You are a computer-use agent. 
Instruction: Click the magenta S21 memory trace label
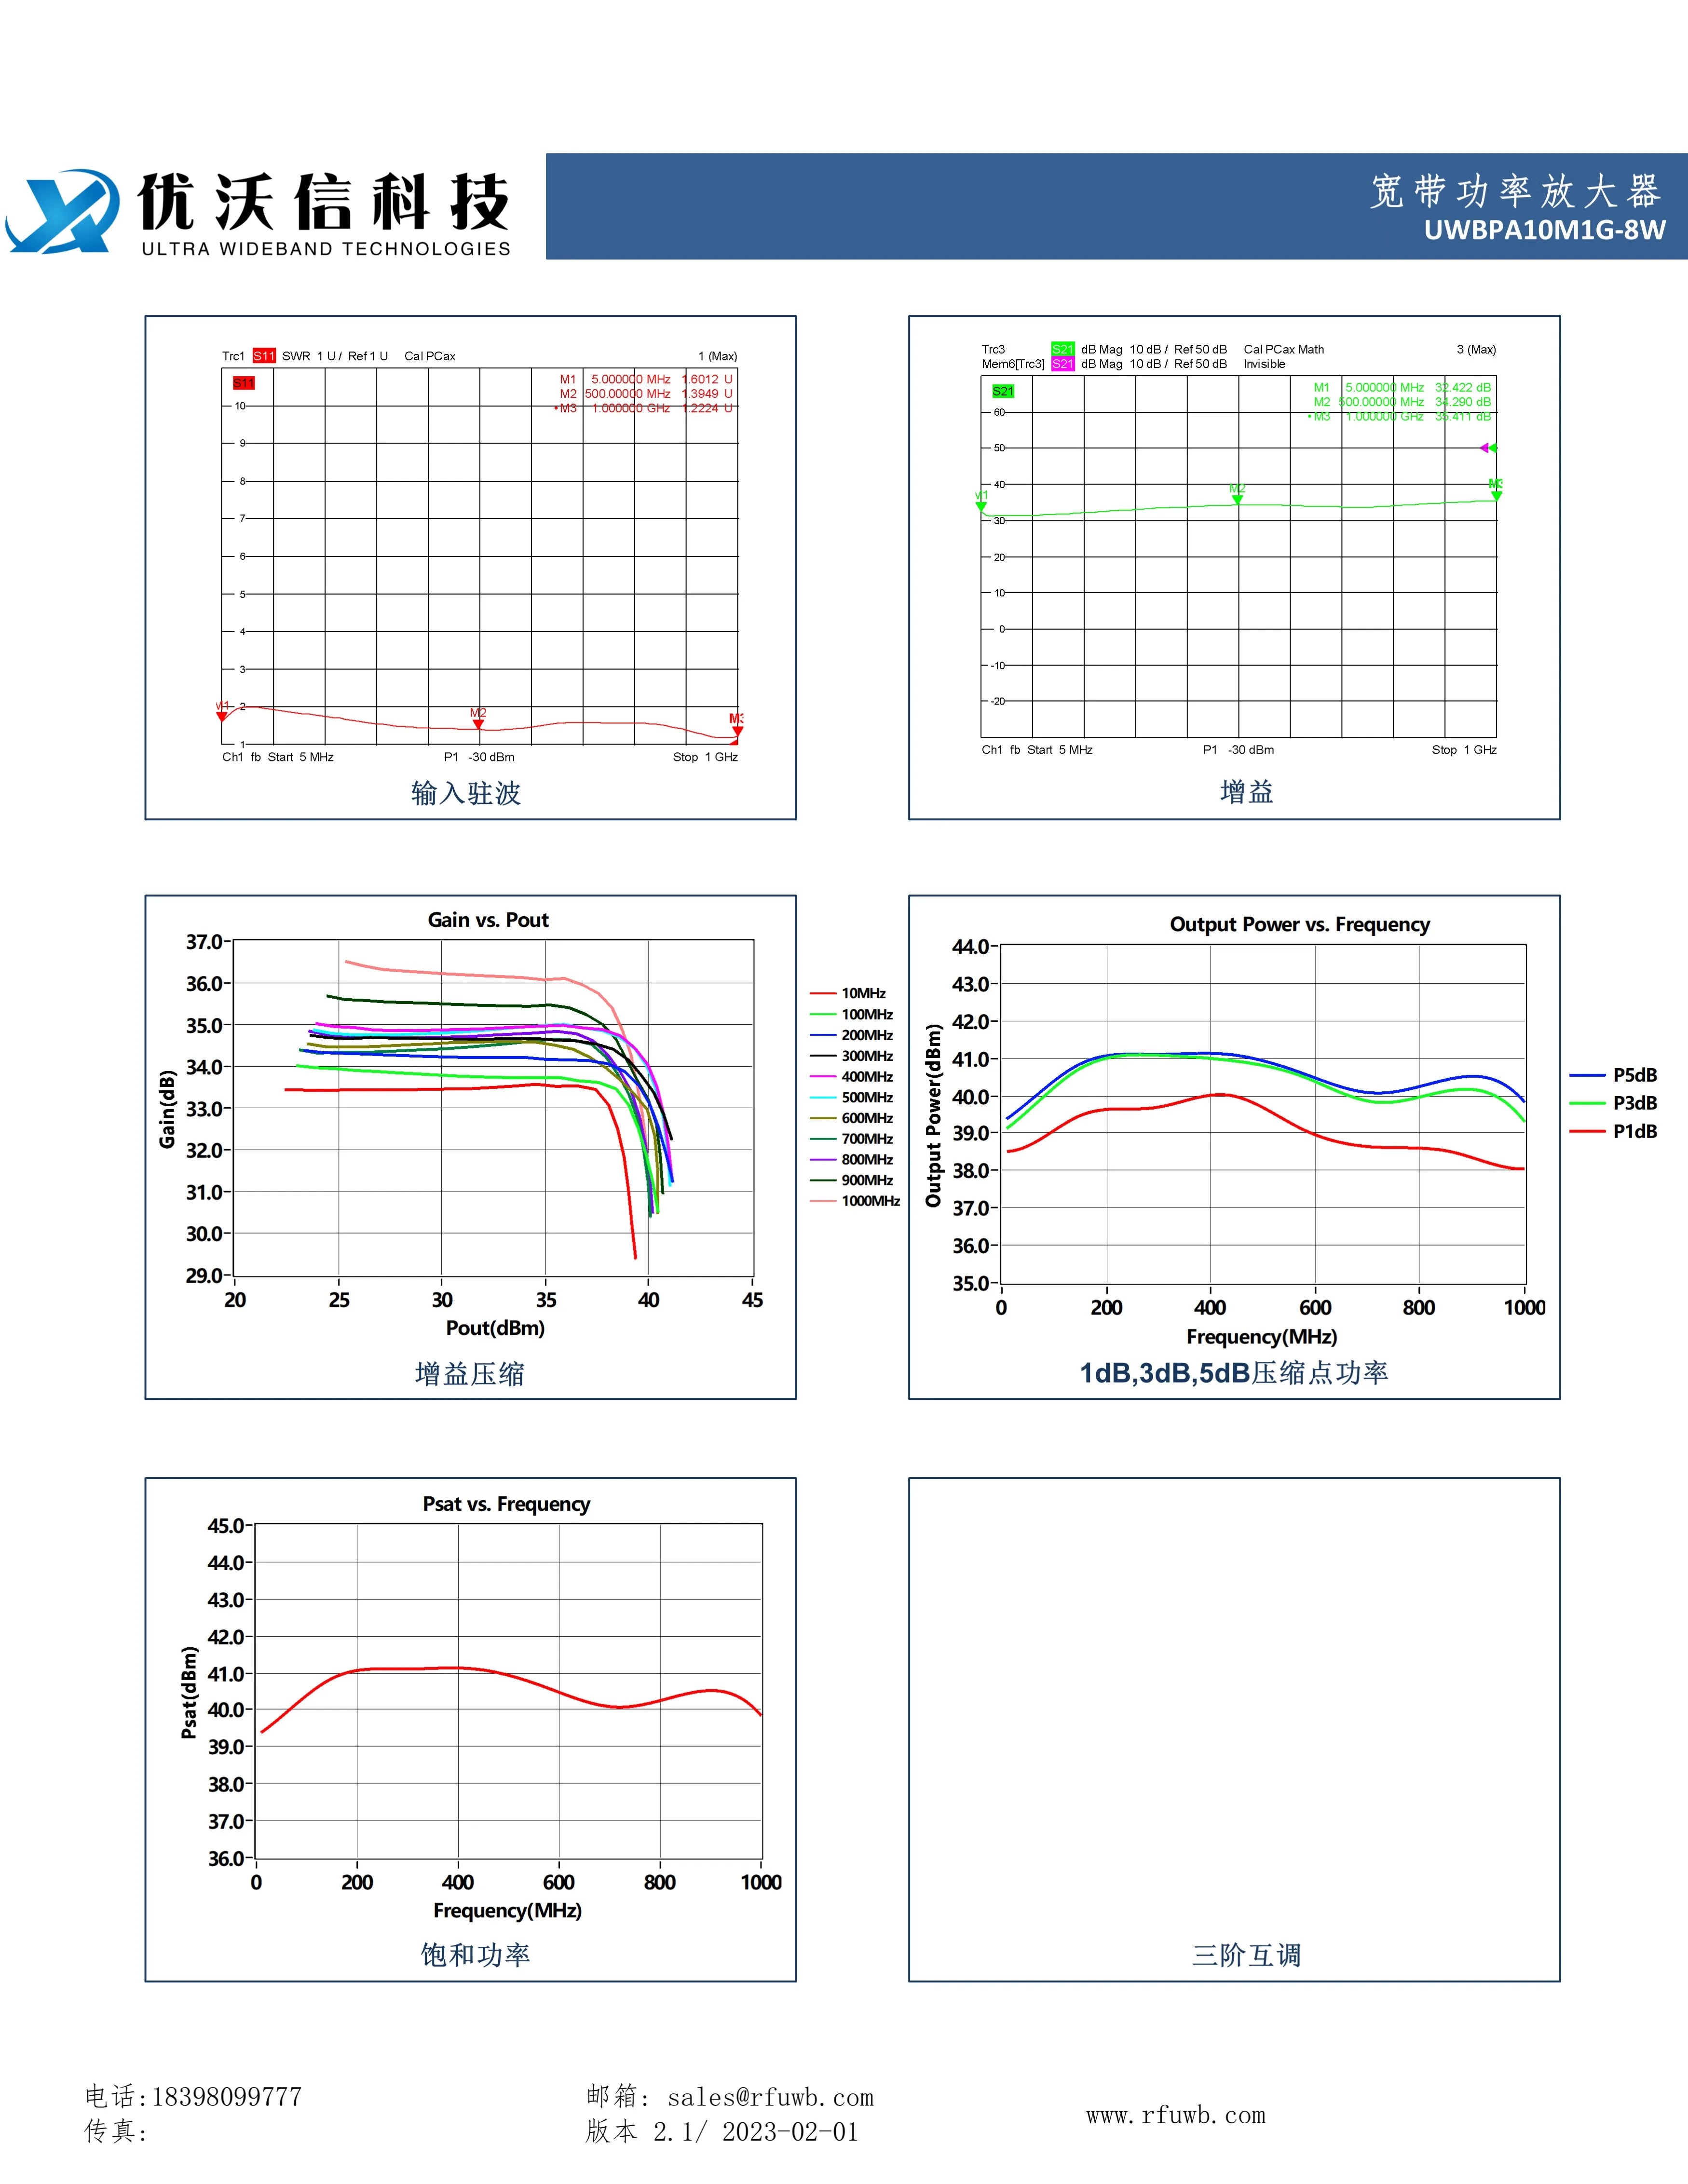pos(1062,364)
